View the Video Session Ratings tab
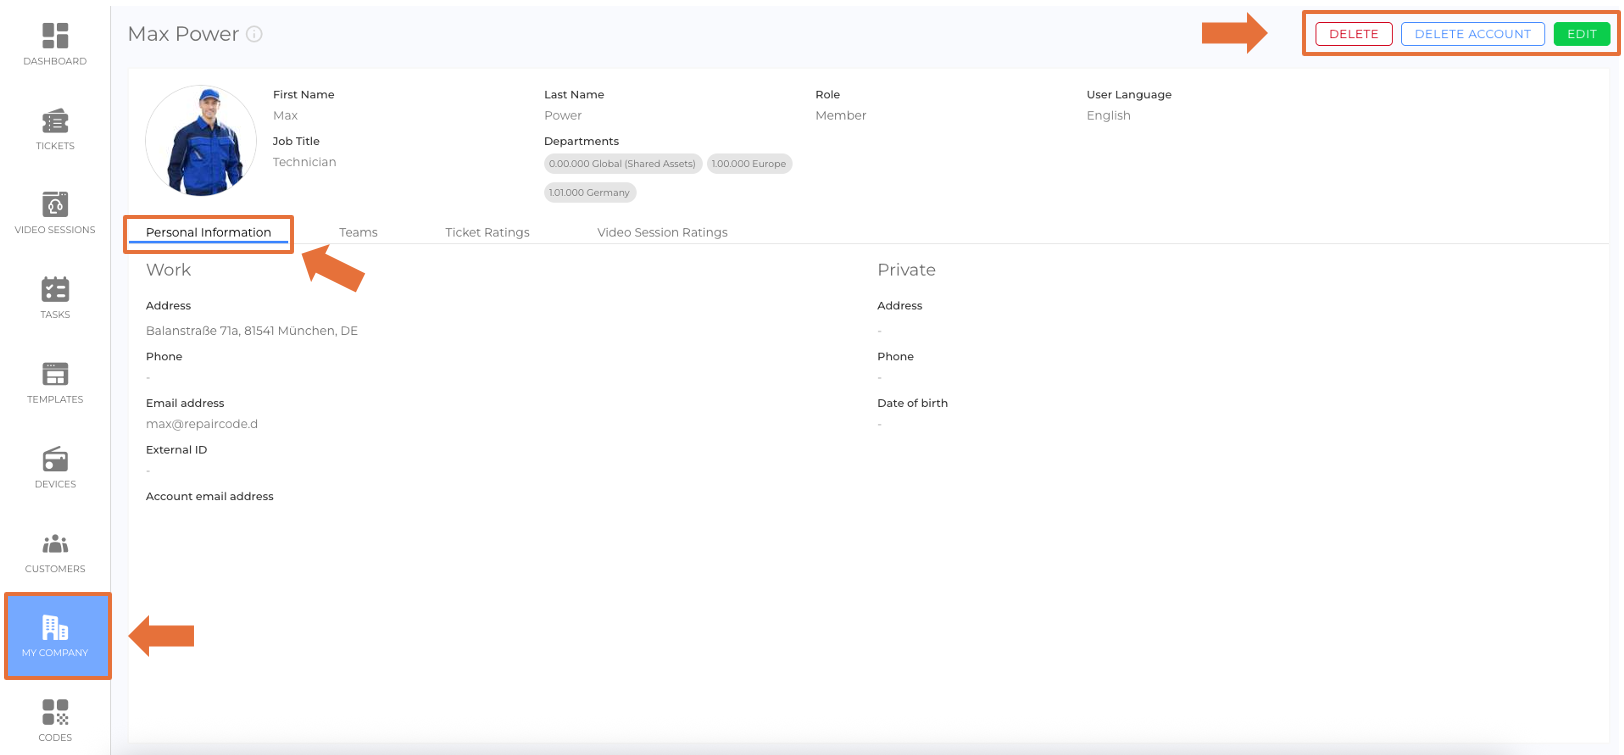The width and height of the screenshot is (1624, 755). pos(662,232)
